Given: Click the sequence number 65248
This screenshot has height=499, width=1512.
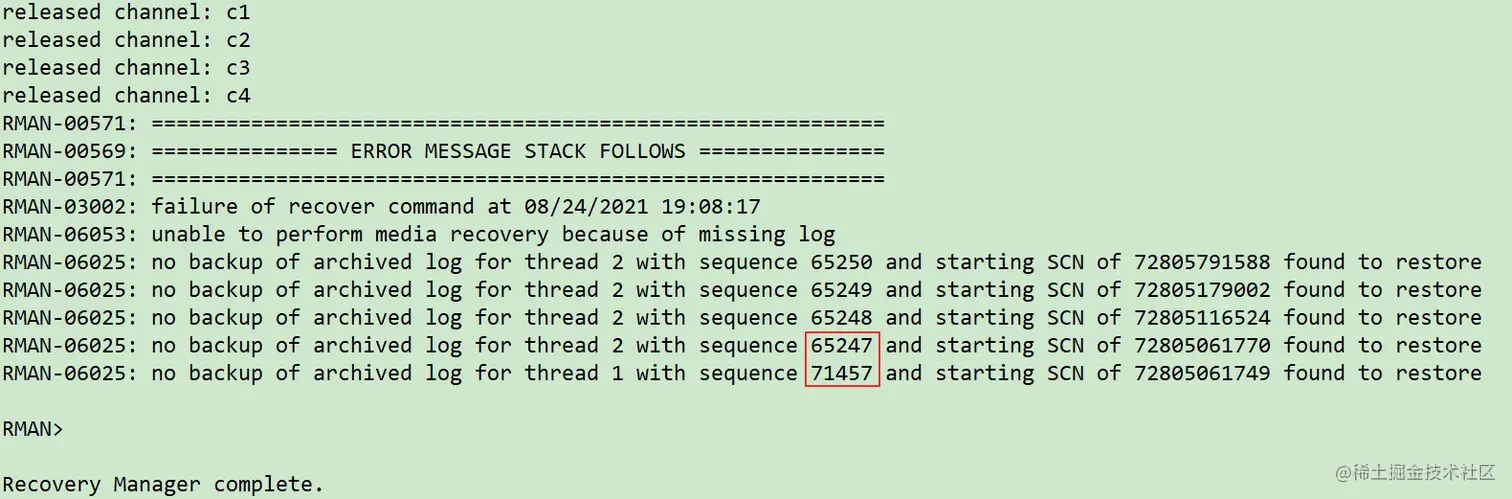Looking at the screenshot, I should (x=842, y=318).
